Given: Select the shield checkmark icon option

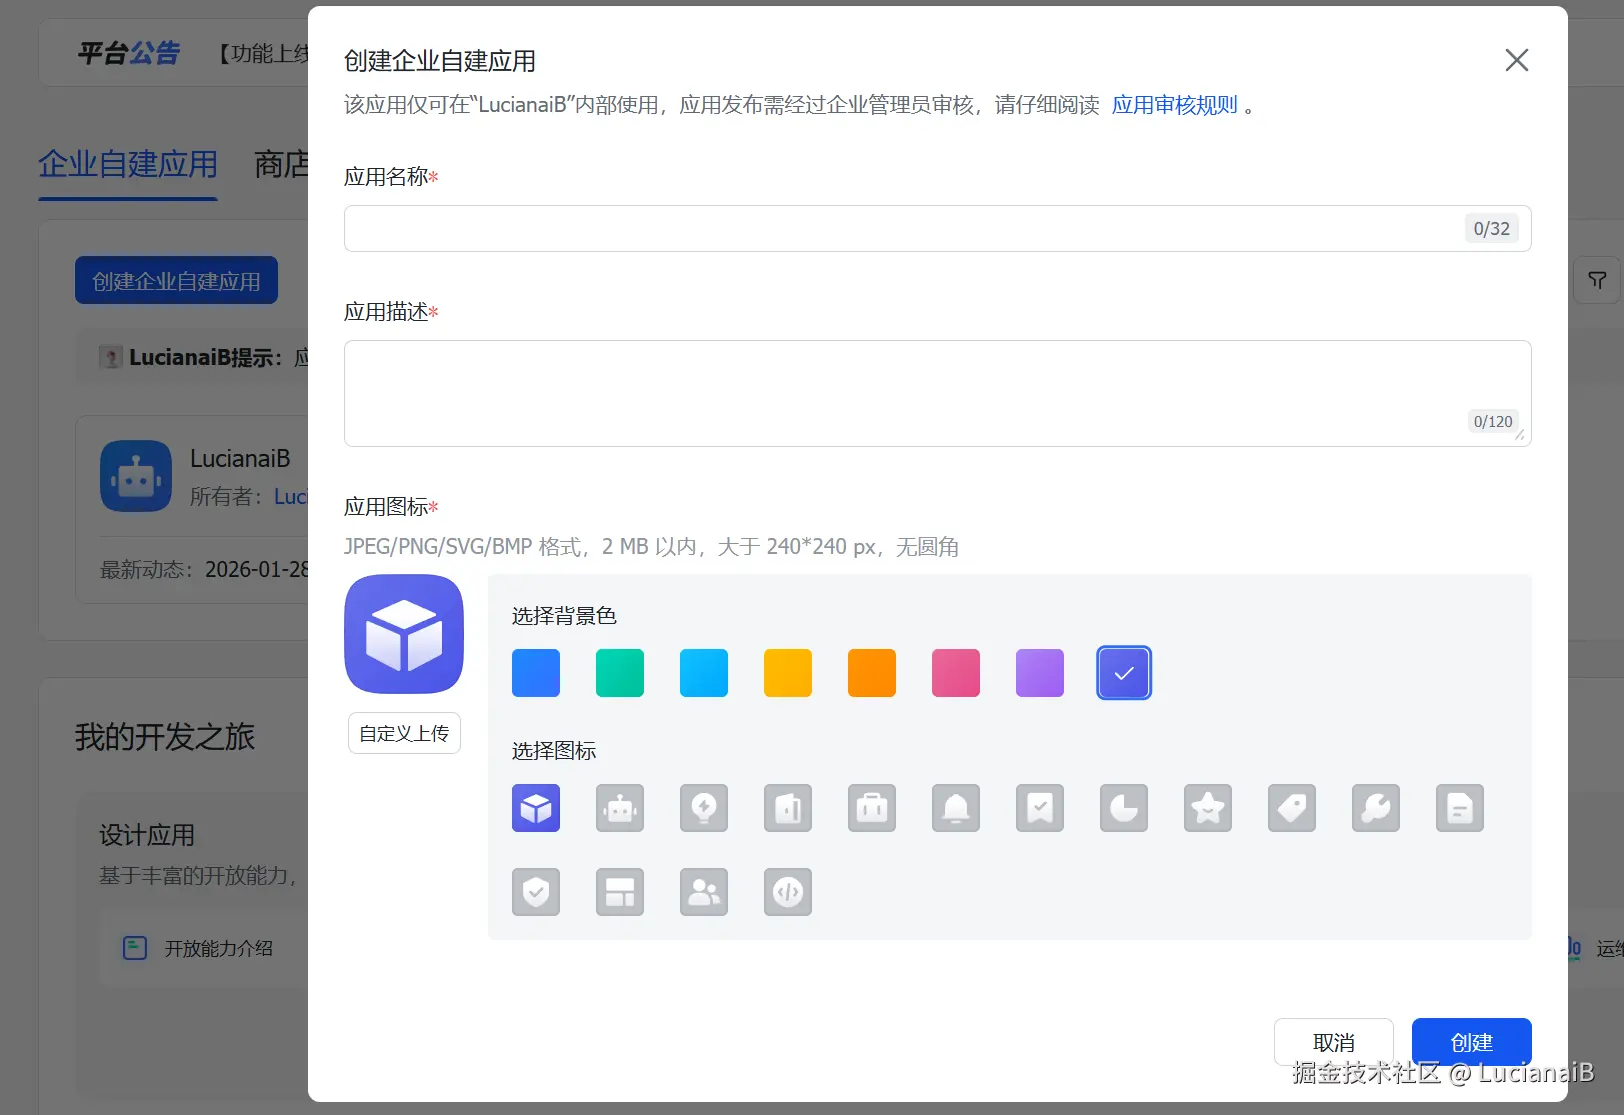Looking at the screenshot, I should tap(536, 892).
